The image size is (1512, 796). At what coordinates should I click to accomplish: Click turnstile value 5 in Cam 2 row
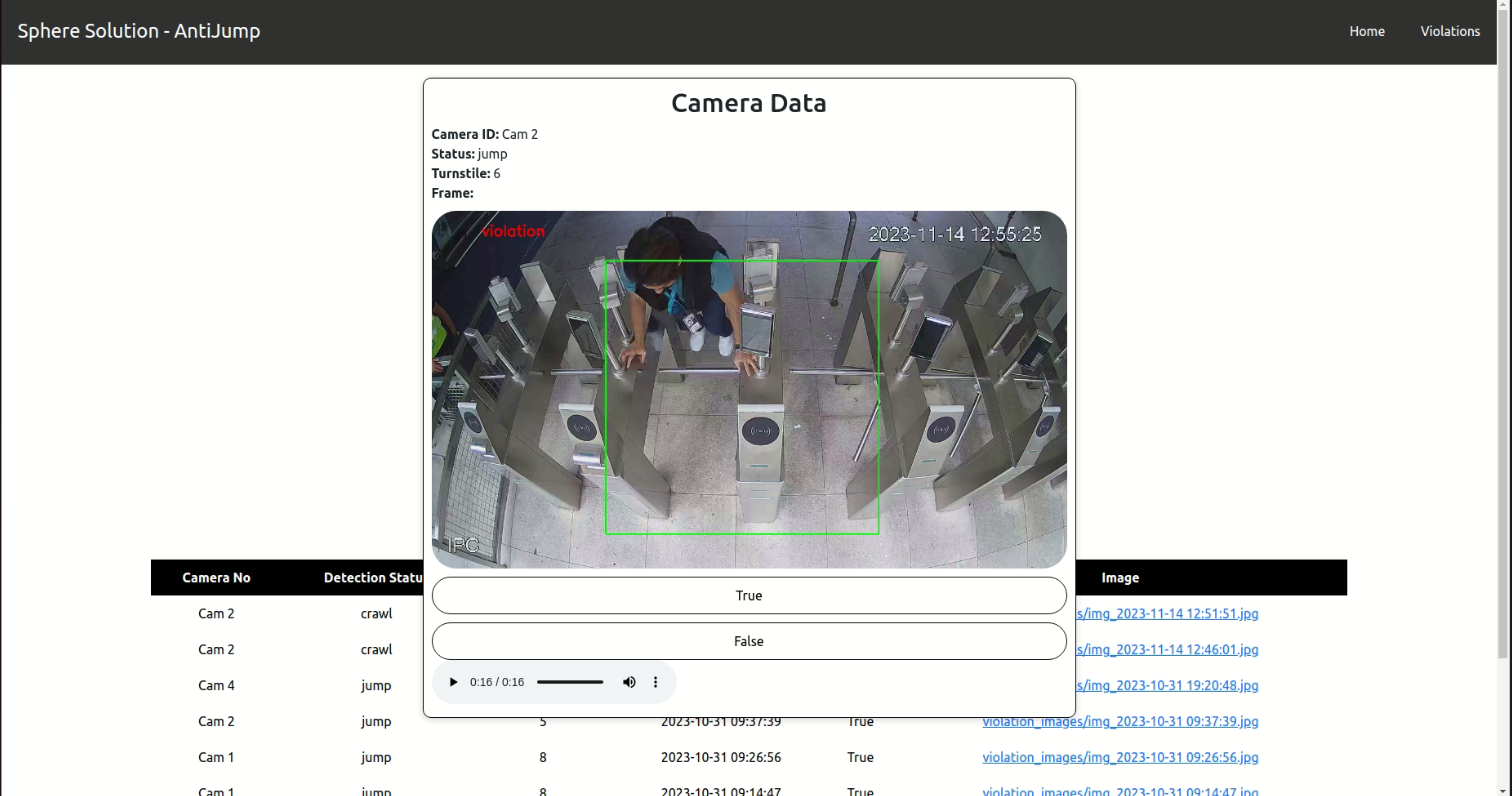tap(543, 721)
